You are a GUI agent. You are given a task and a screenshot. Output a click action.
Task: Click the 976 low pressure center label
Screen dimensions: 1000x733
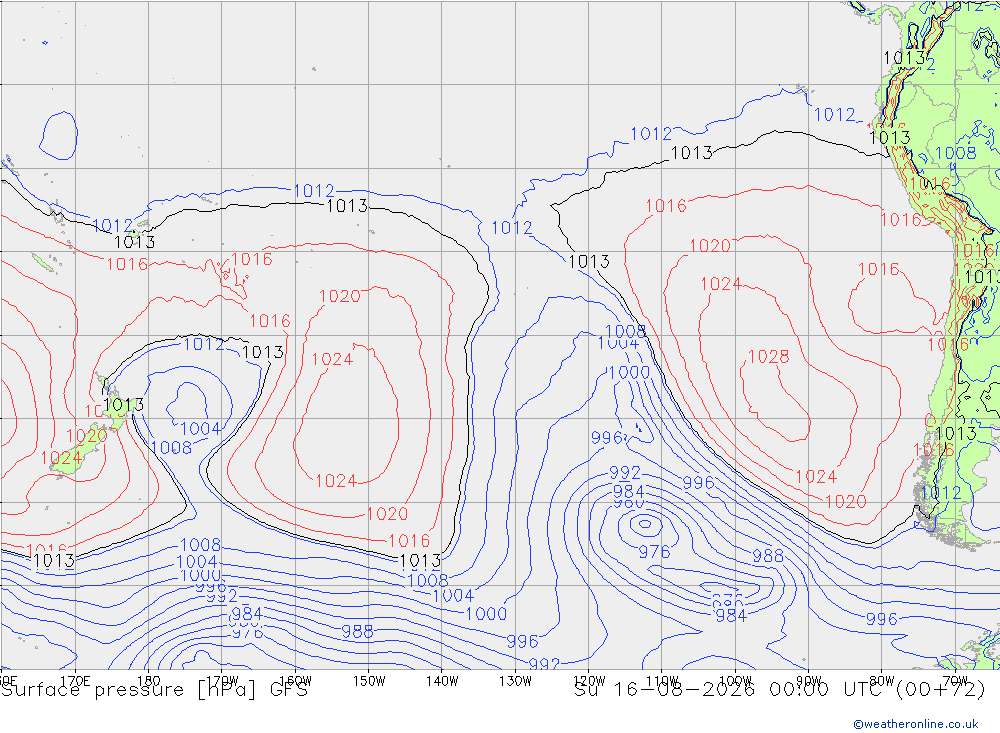(654, 552)
